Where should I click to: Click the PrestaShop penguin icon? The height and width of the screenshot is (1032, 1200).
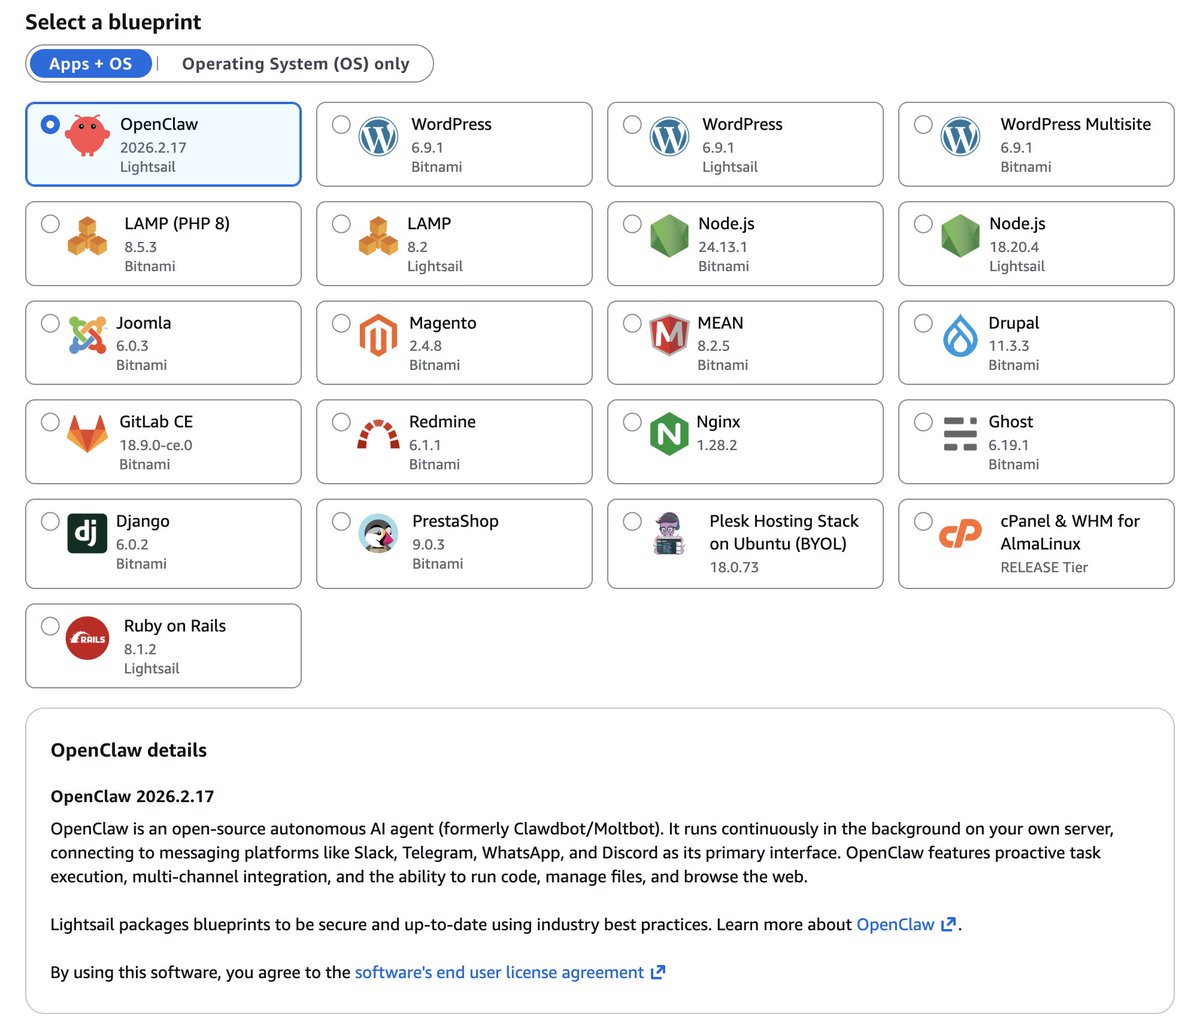(x=378, y=533)
